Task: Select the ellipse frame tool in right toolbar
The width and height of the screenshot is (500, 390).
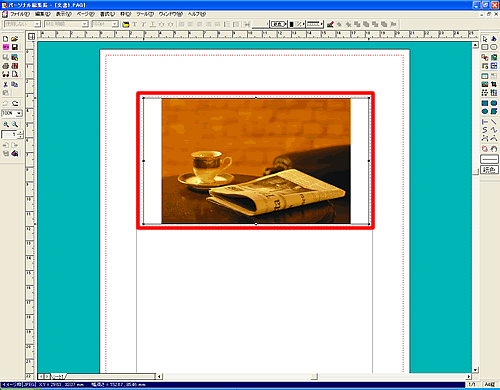Action: point(494,47)
